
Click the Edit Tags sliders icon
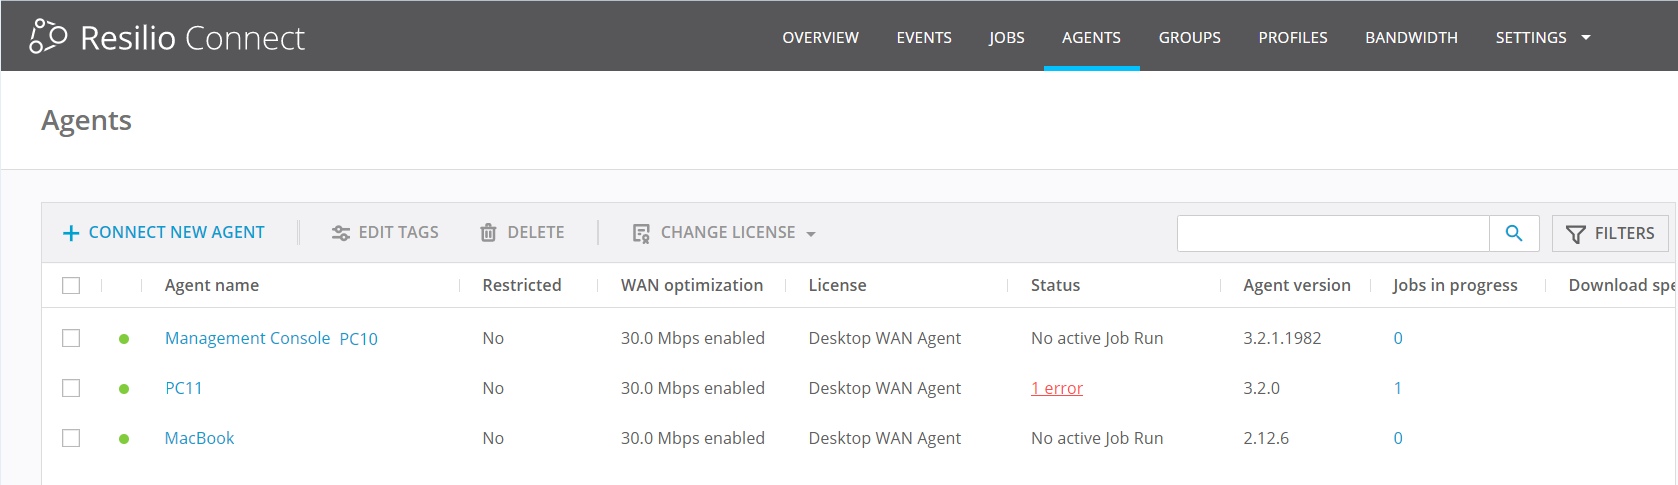341,233
